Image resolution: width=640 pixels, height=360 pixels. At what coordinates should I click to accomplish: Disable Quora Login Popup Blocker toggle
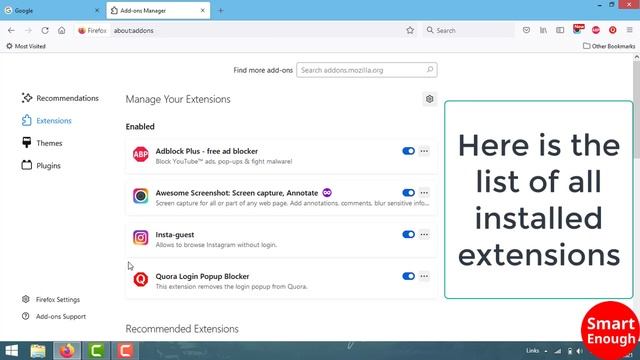[x=408, y=276]
